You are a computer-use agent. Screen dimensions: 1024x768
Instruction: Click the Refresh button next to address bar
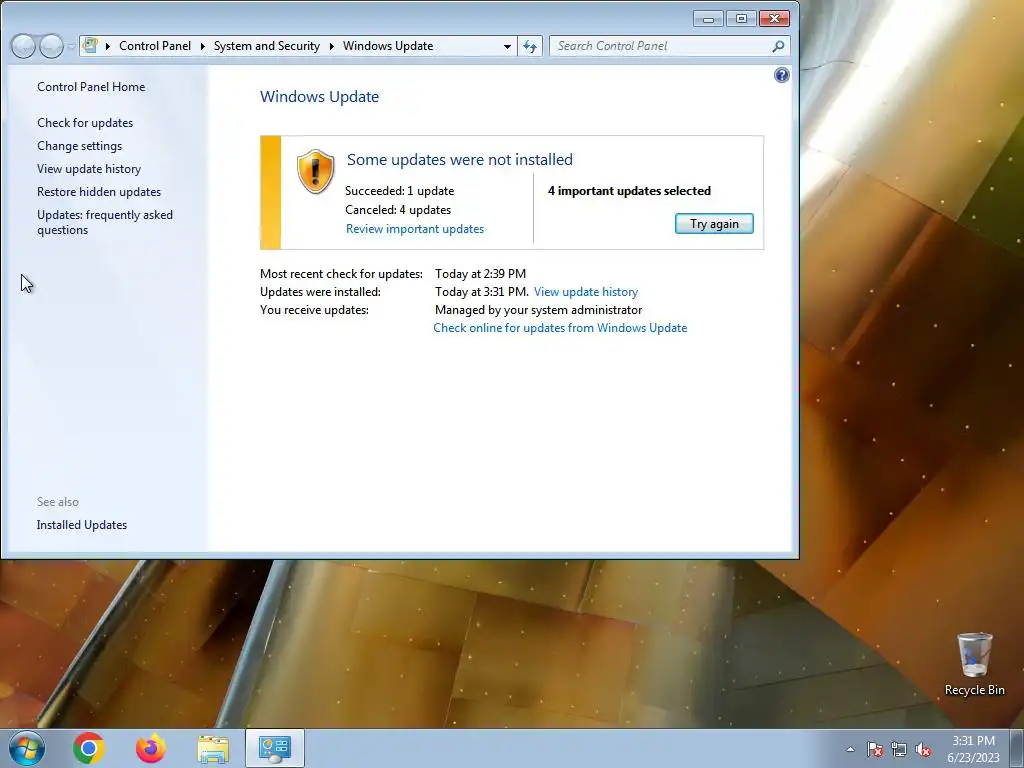[x=530, y=46]
